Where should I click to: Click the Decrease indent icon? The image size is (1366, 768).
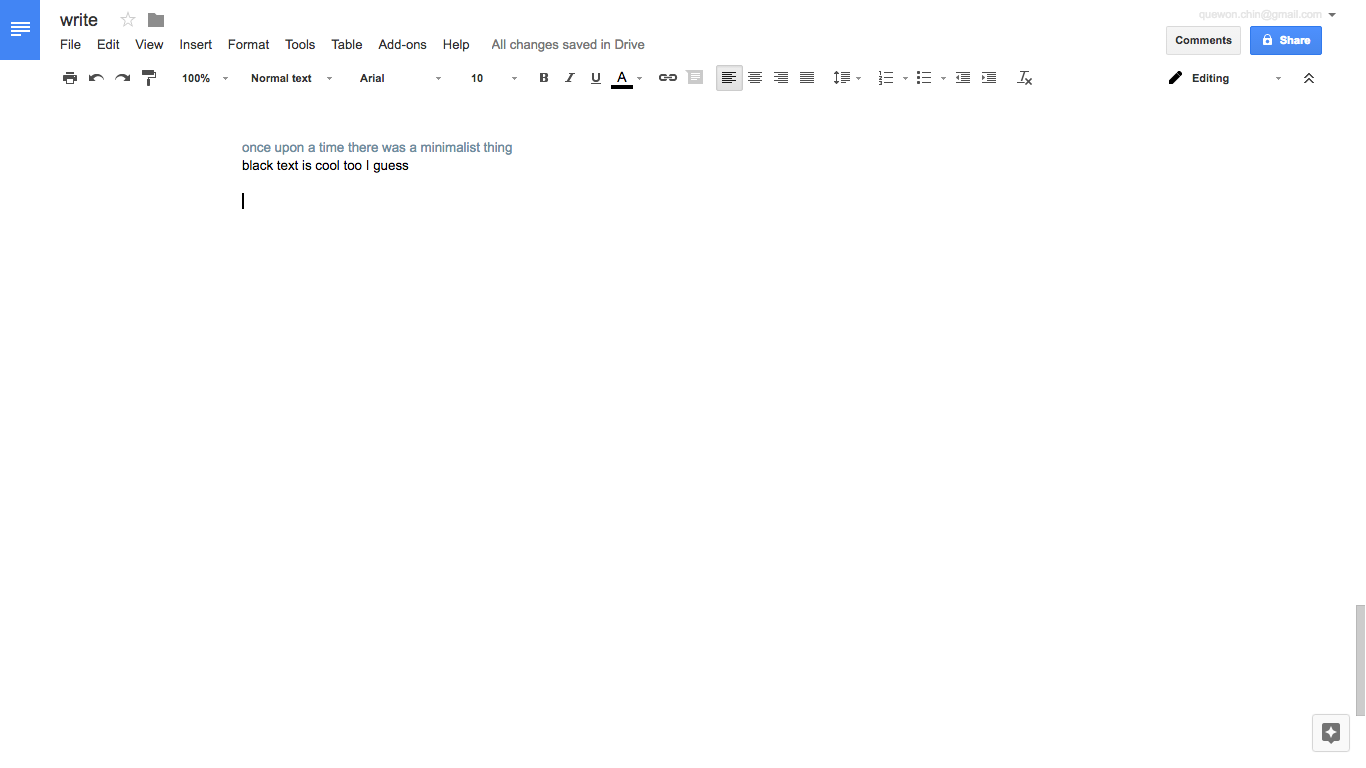coord(962,78)
